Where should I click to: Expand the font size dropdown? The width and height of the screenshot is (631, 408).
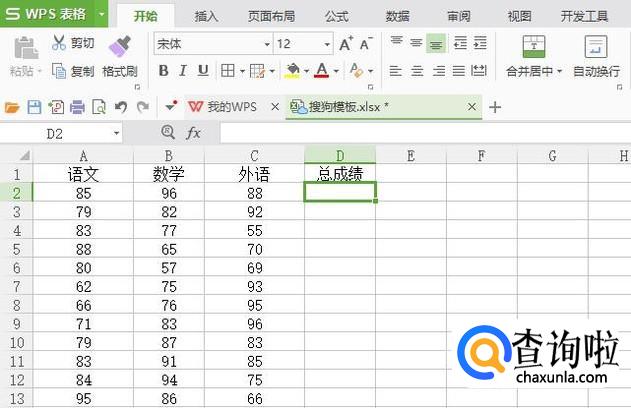327,44
